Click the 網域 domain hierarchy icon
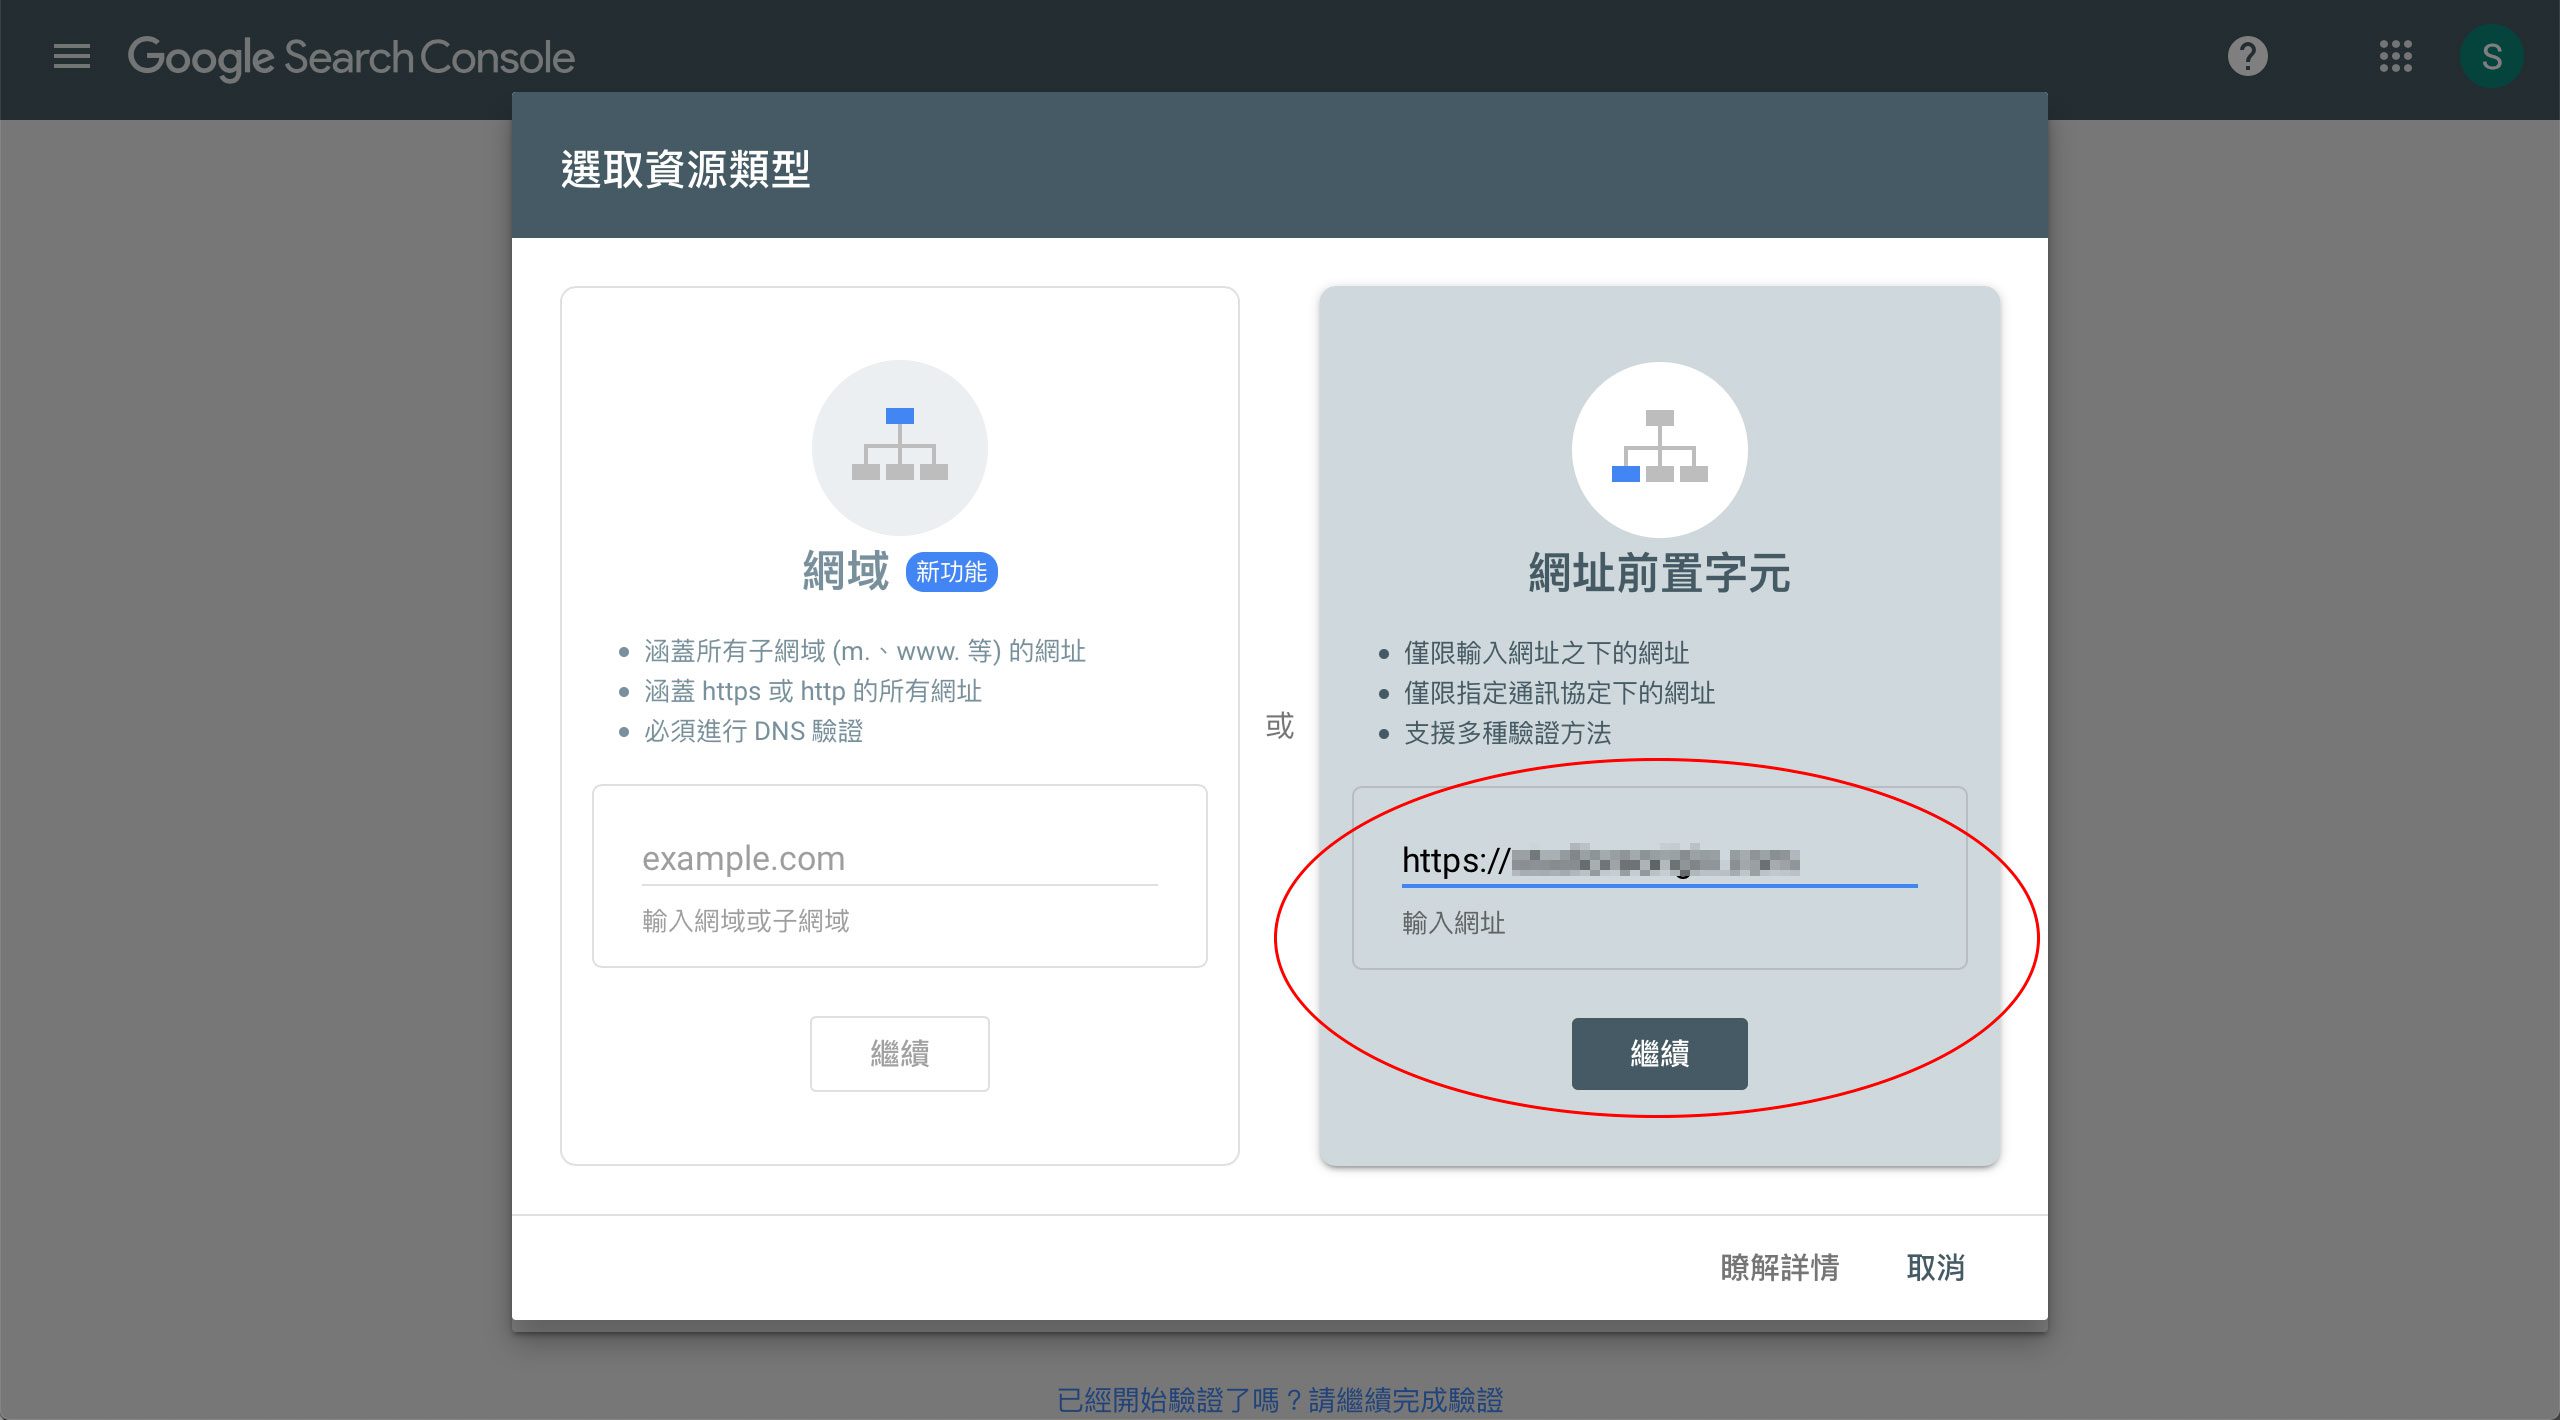The height and width of the screenshot is (1420, 2560). [899, 446]
